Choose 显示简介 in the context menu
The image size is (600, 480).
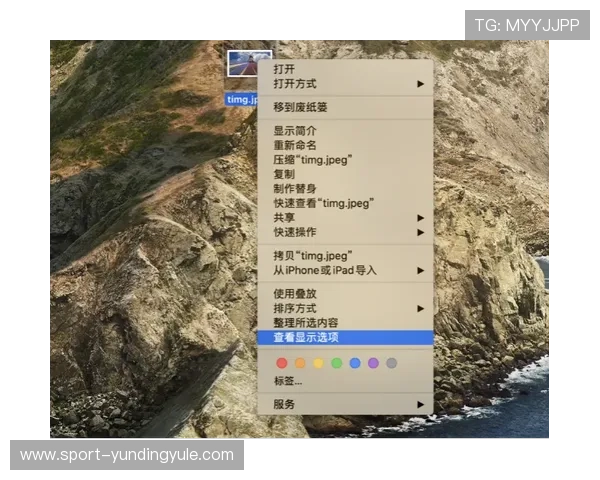(x=345, y=131)
